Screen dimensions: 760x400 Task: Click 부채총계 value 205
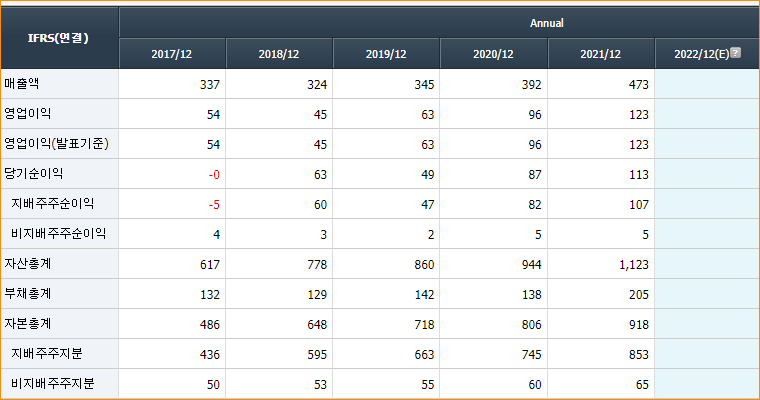pyautogui.click(x=639, y=295)
